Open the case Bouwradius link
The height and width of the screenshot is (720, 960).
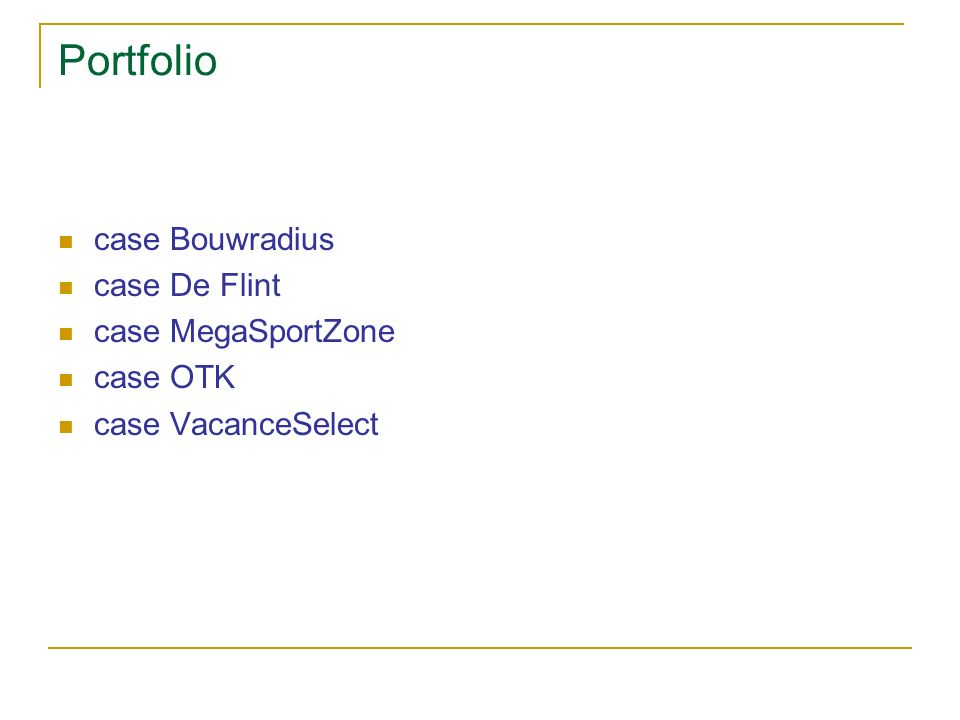(x=214, y=239)
